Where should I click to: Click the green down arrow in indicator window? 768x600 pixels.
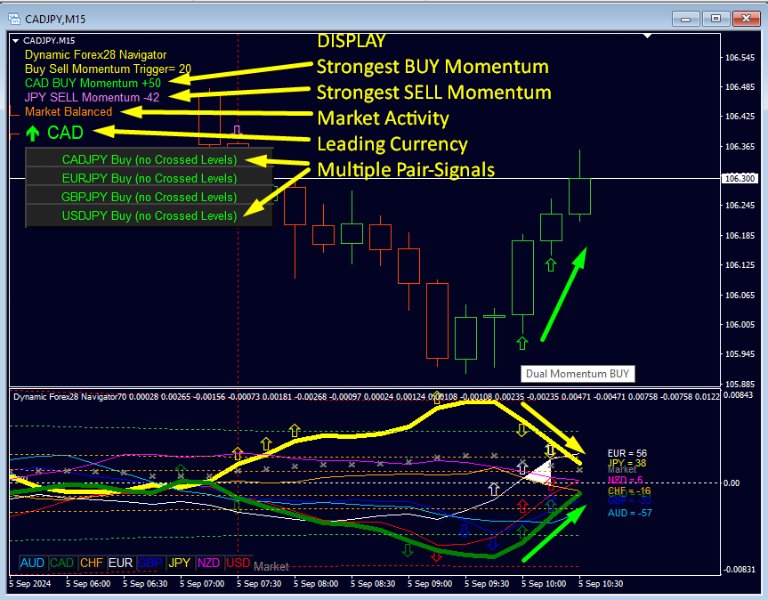408,551
